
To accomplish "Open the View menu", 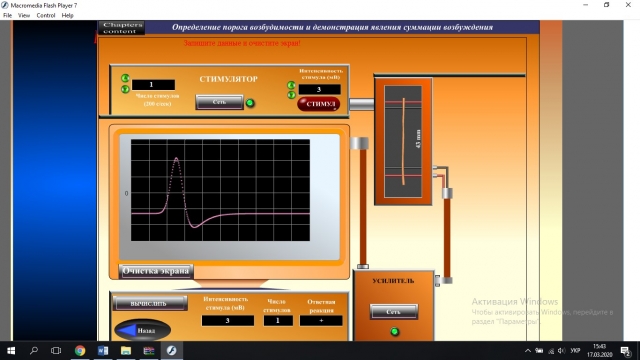I will 24,16.
